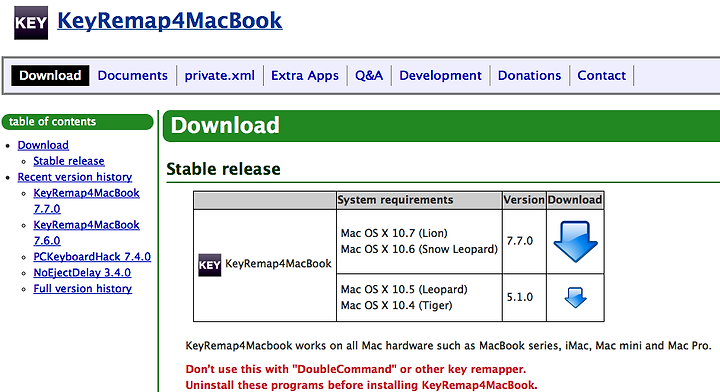This screenshot has height=392, width=720.
Task: Switch to the Development tab
Action: coord(440,75)
